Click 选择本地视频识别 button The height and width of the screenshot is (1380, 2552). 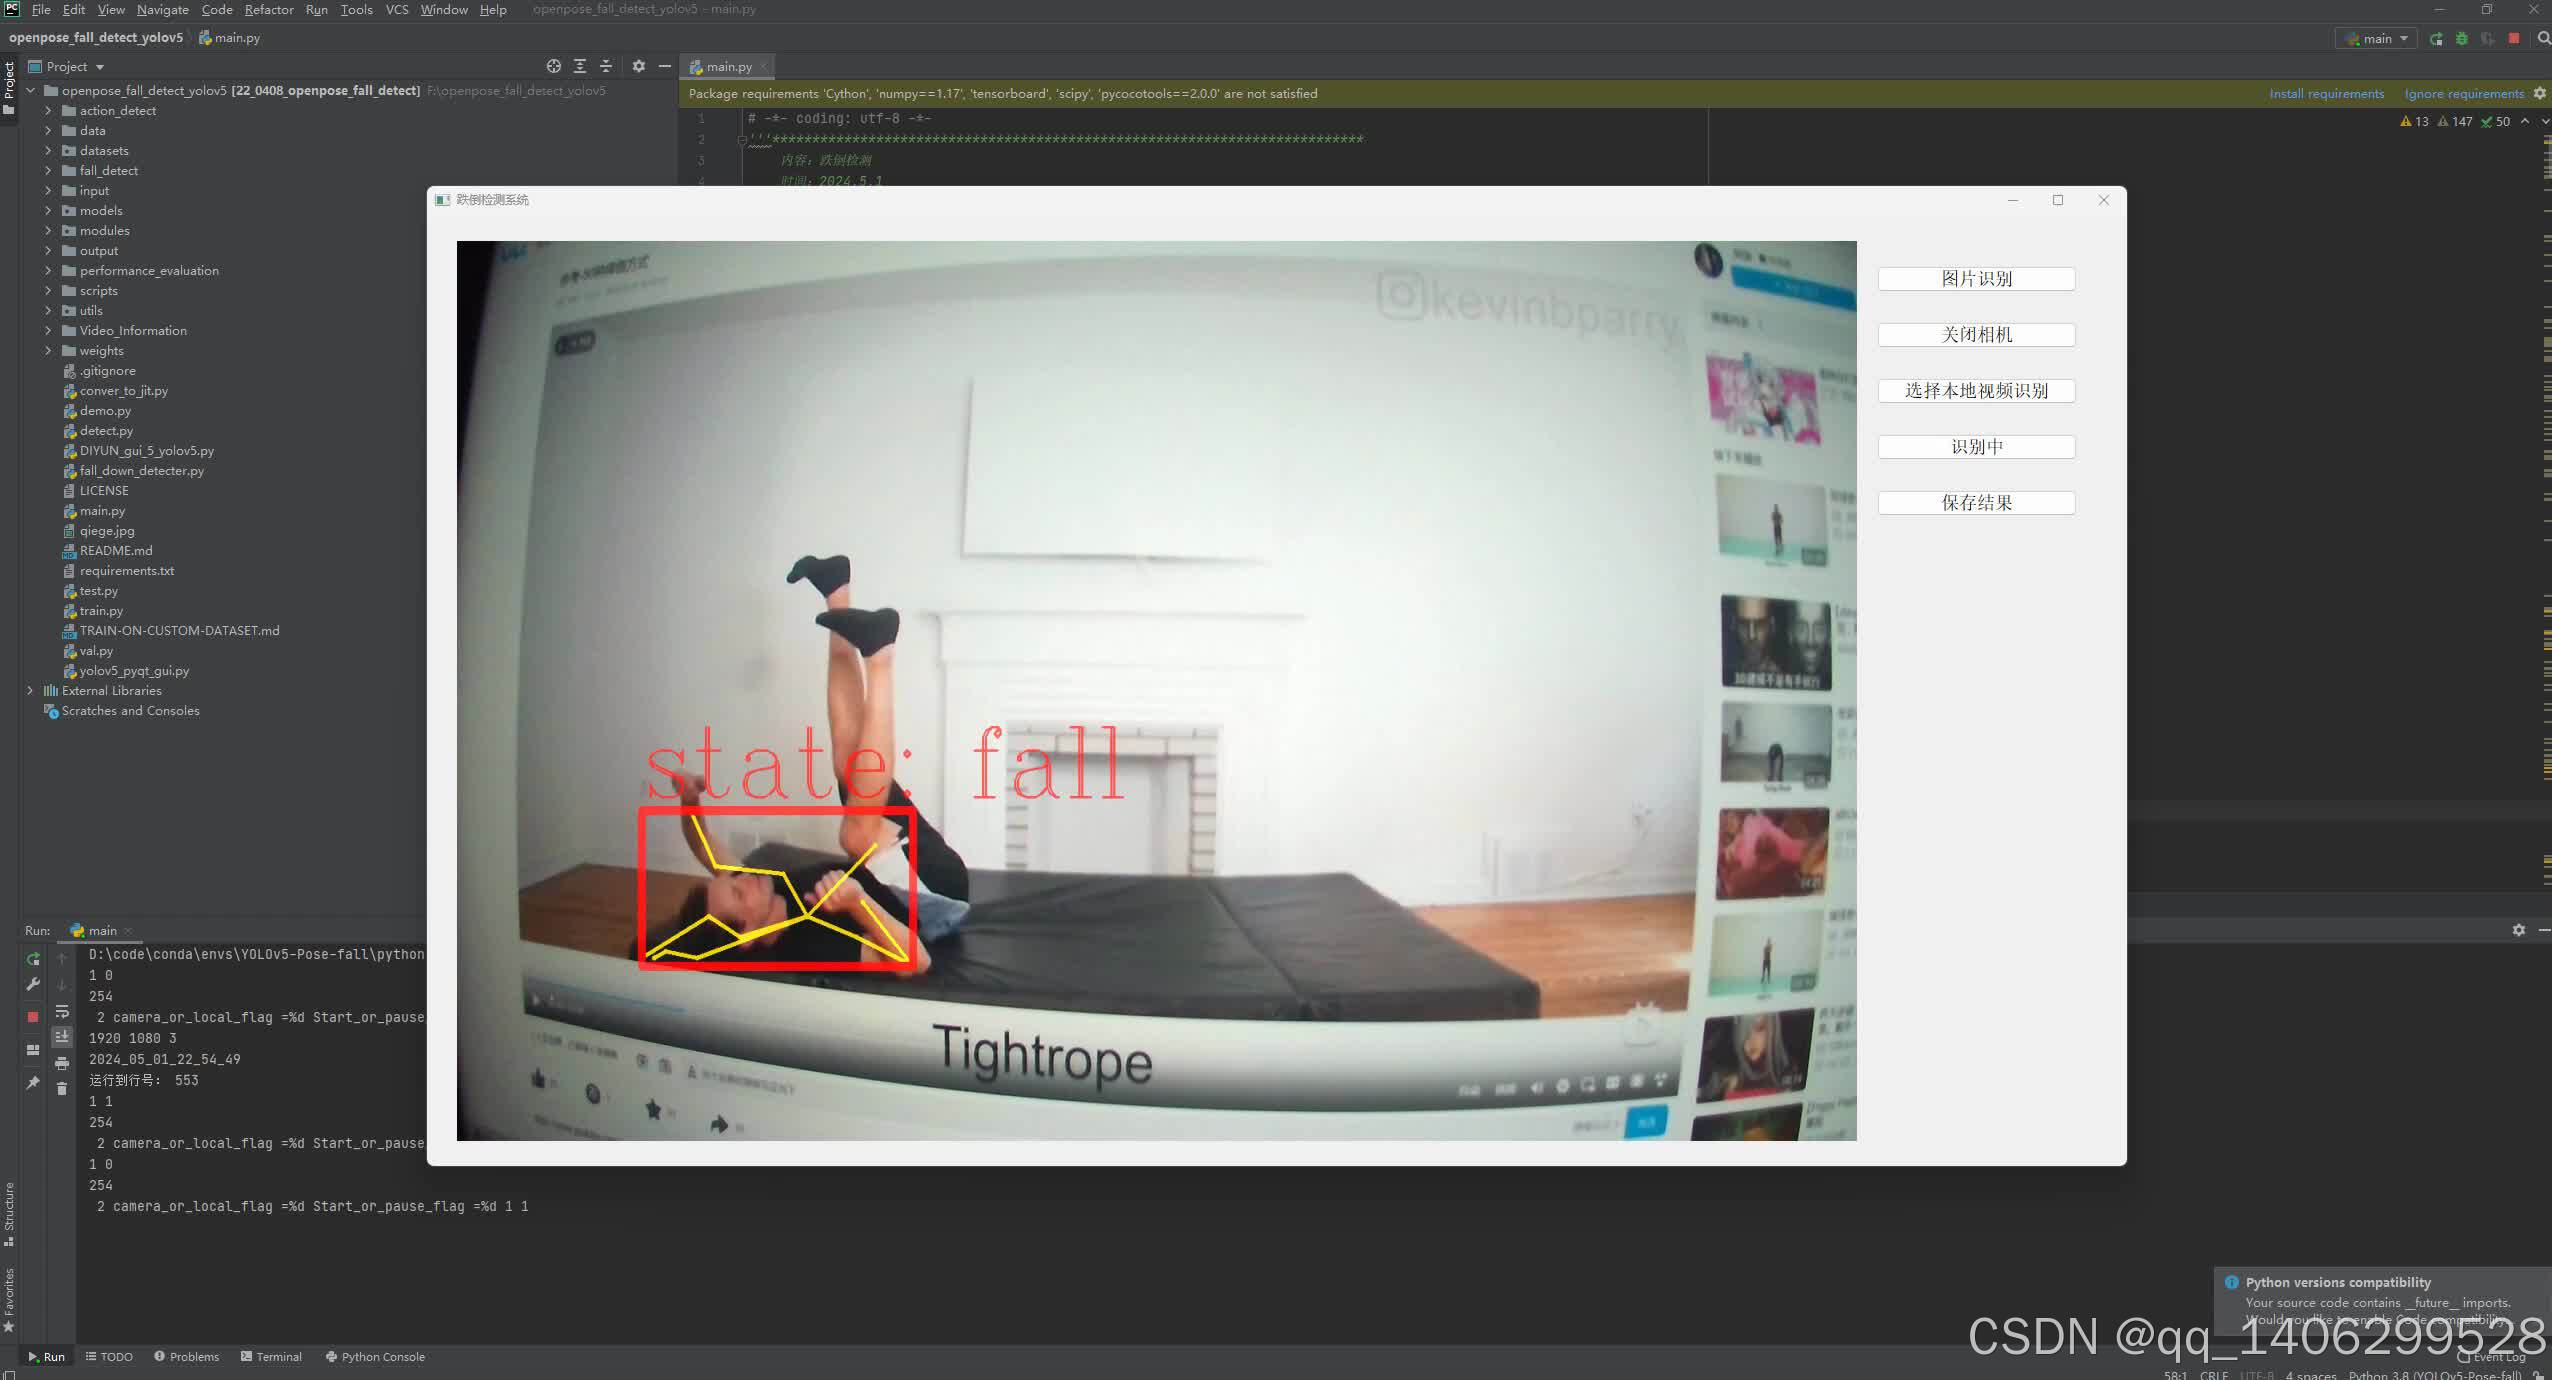[x=1976, y=391]
